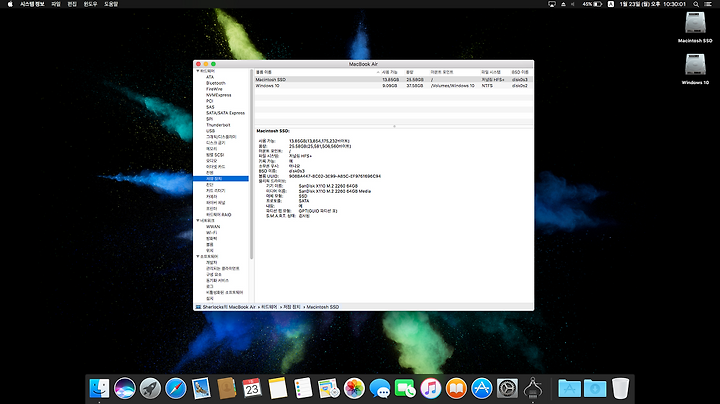720x404 pixels.
Task: Select Macintosh SSD row in volume table
Action: [x=394, y=79]
